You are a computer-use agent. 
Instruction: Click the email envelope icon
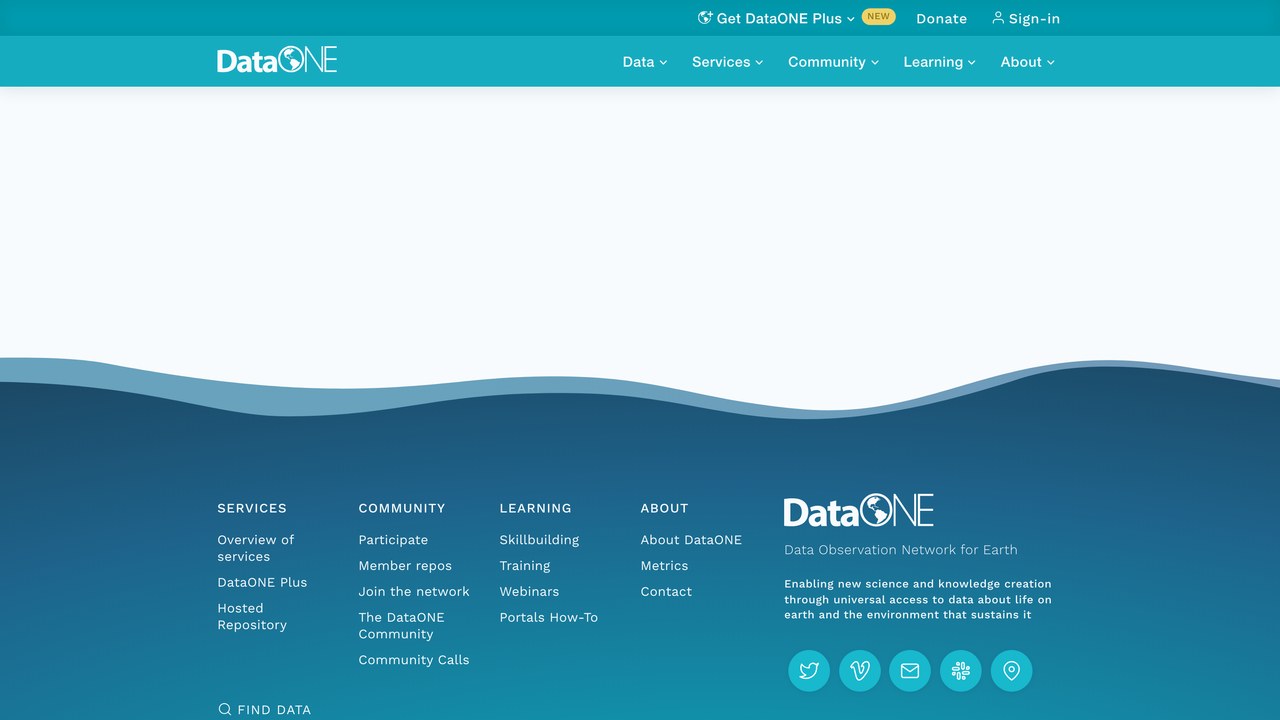coord(910,670)
